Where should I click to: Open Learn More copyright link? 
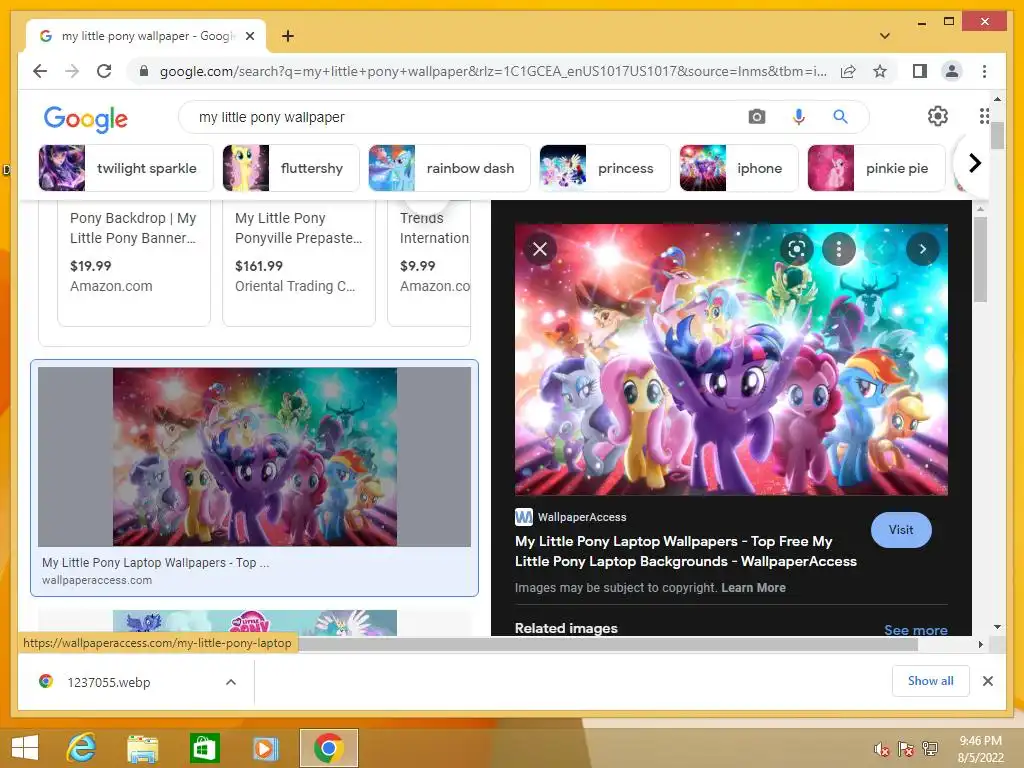click(x=753, y=587)
